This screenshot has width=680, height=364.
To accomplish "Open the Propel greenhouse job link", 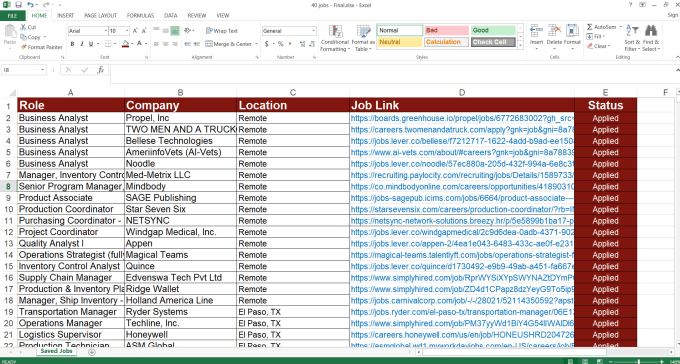I will [x=462, y=118].
